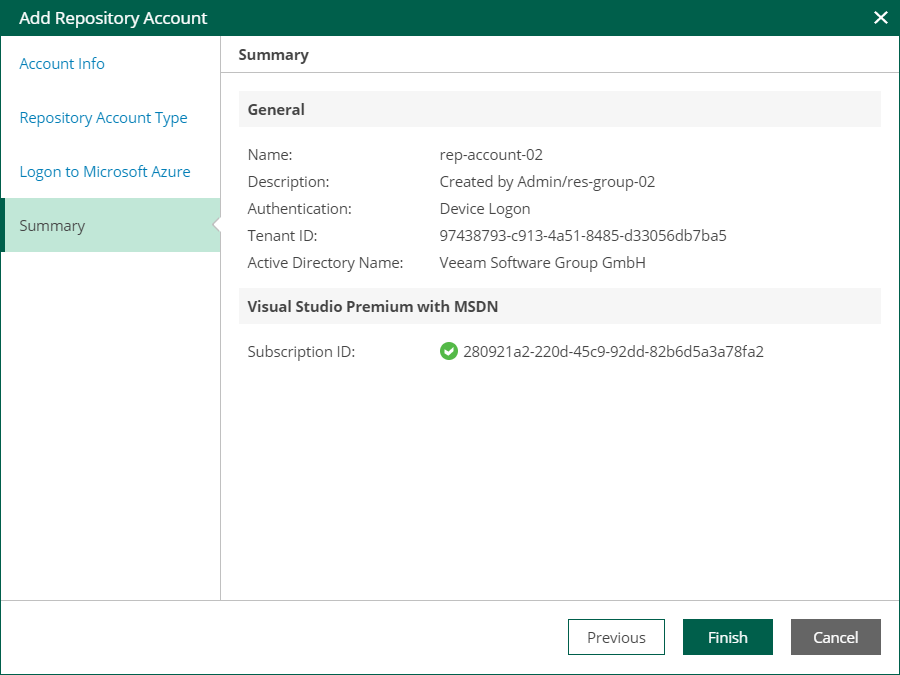900x675 pixels.
Task: Switch to the Logon to Microsoft Azure step
Action: point(105,172)
